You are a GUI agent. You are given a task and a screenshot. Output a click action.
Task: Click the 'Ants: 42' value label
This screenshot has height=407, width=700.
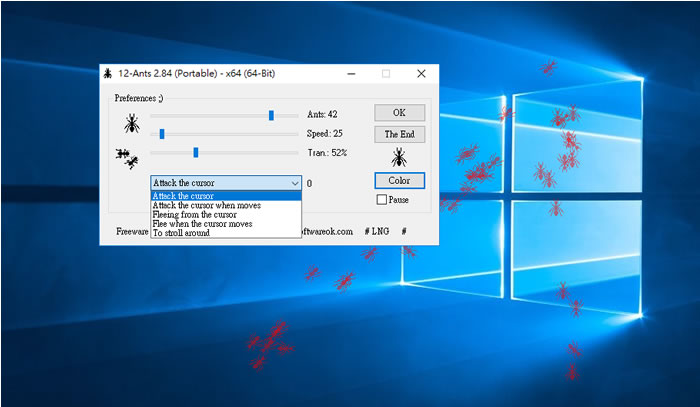pos(322,114)
